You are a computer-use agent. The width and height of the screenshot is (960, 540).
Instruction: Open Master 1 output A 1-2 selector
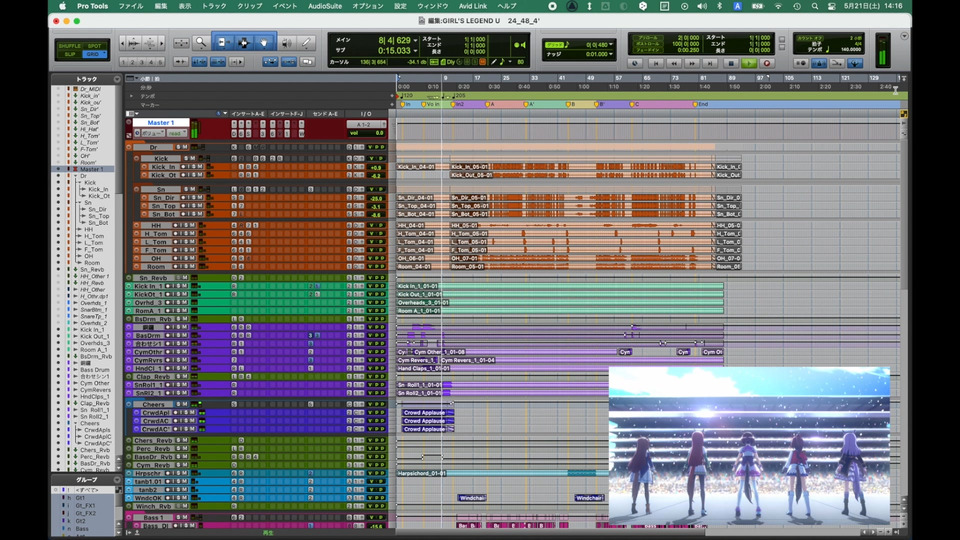click(x=366, y=124)
